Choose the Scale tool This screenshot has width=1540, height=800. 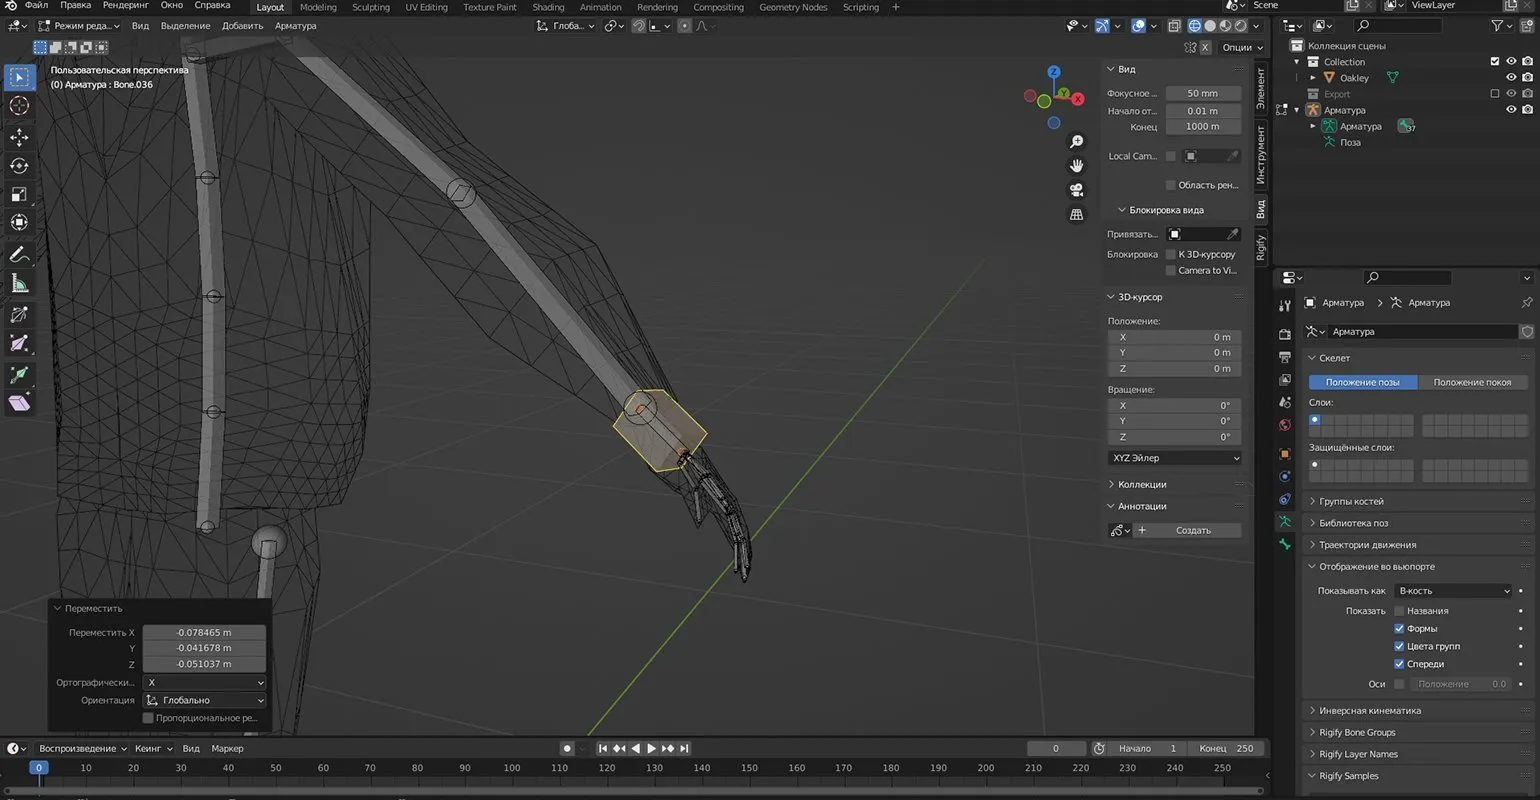19,194
